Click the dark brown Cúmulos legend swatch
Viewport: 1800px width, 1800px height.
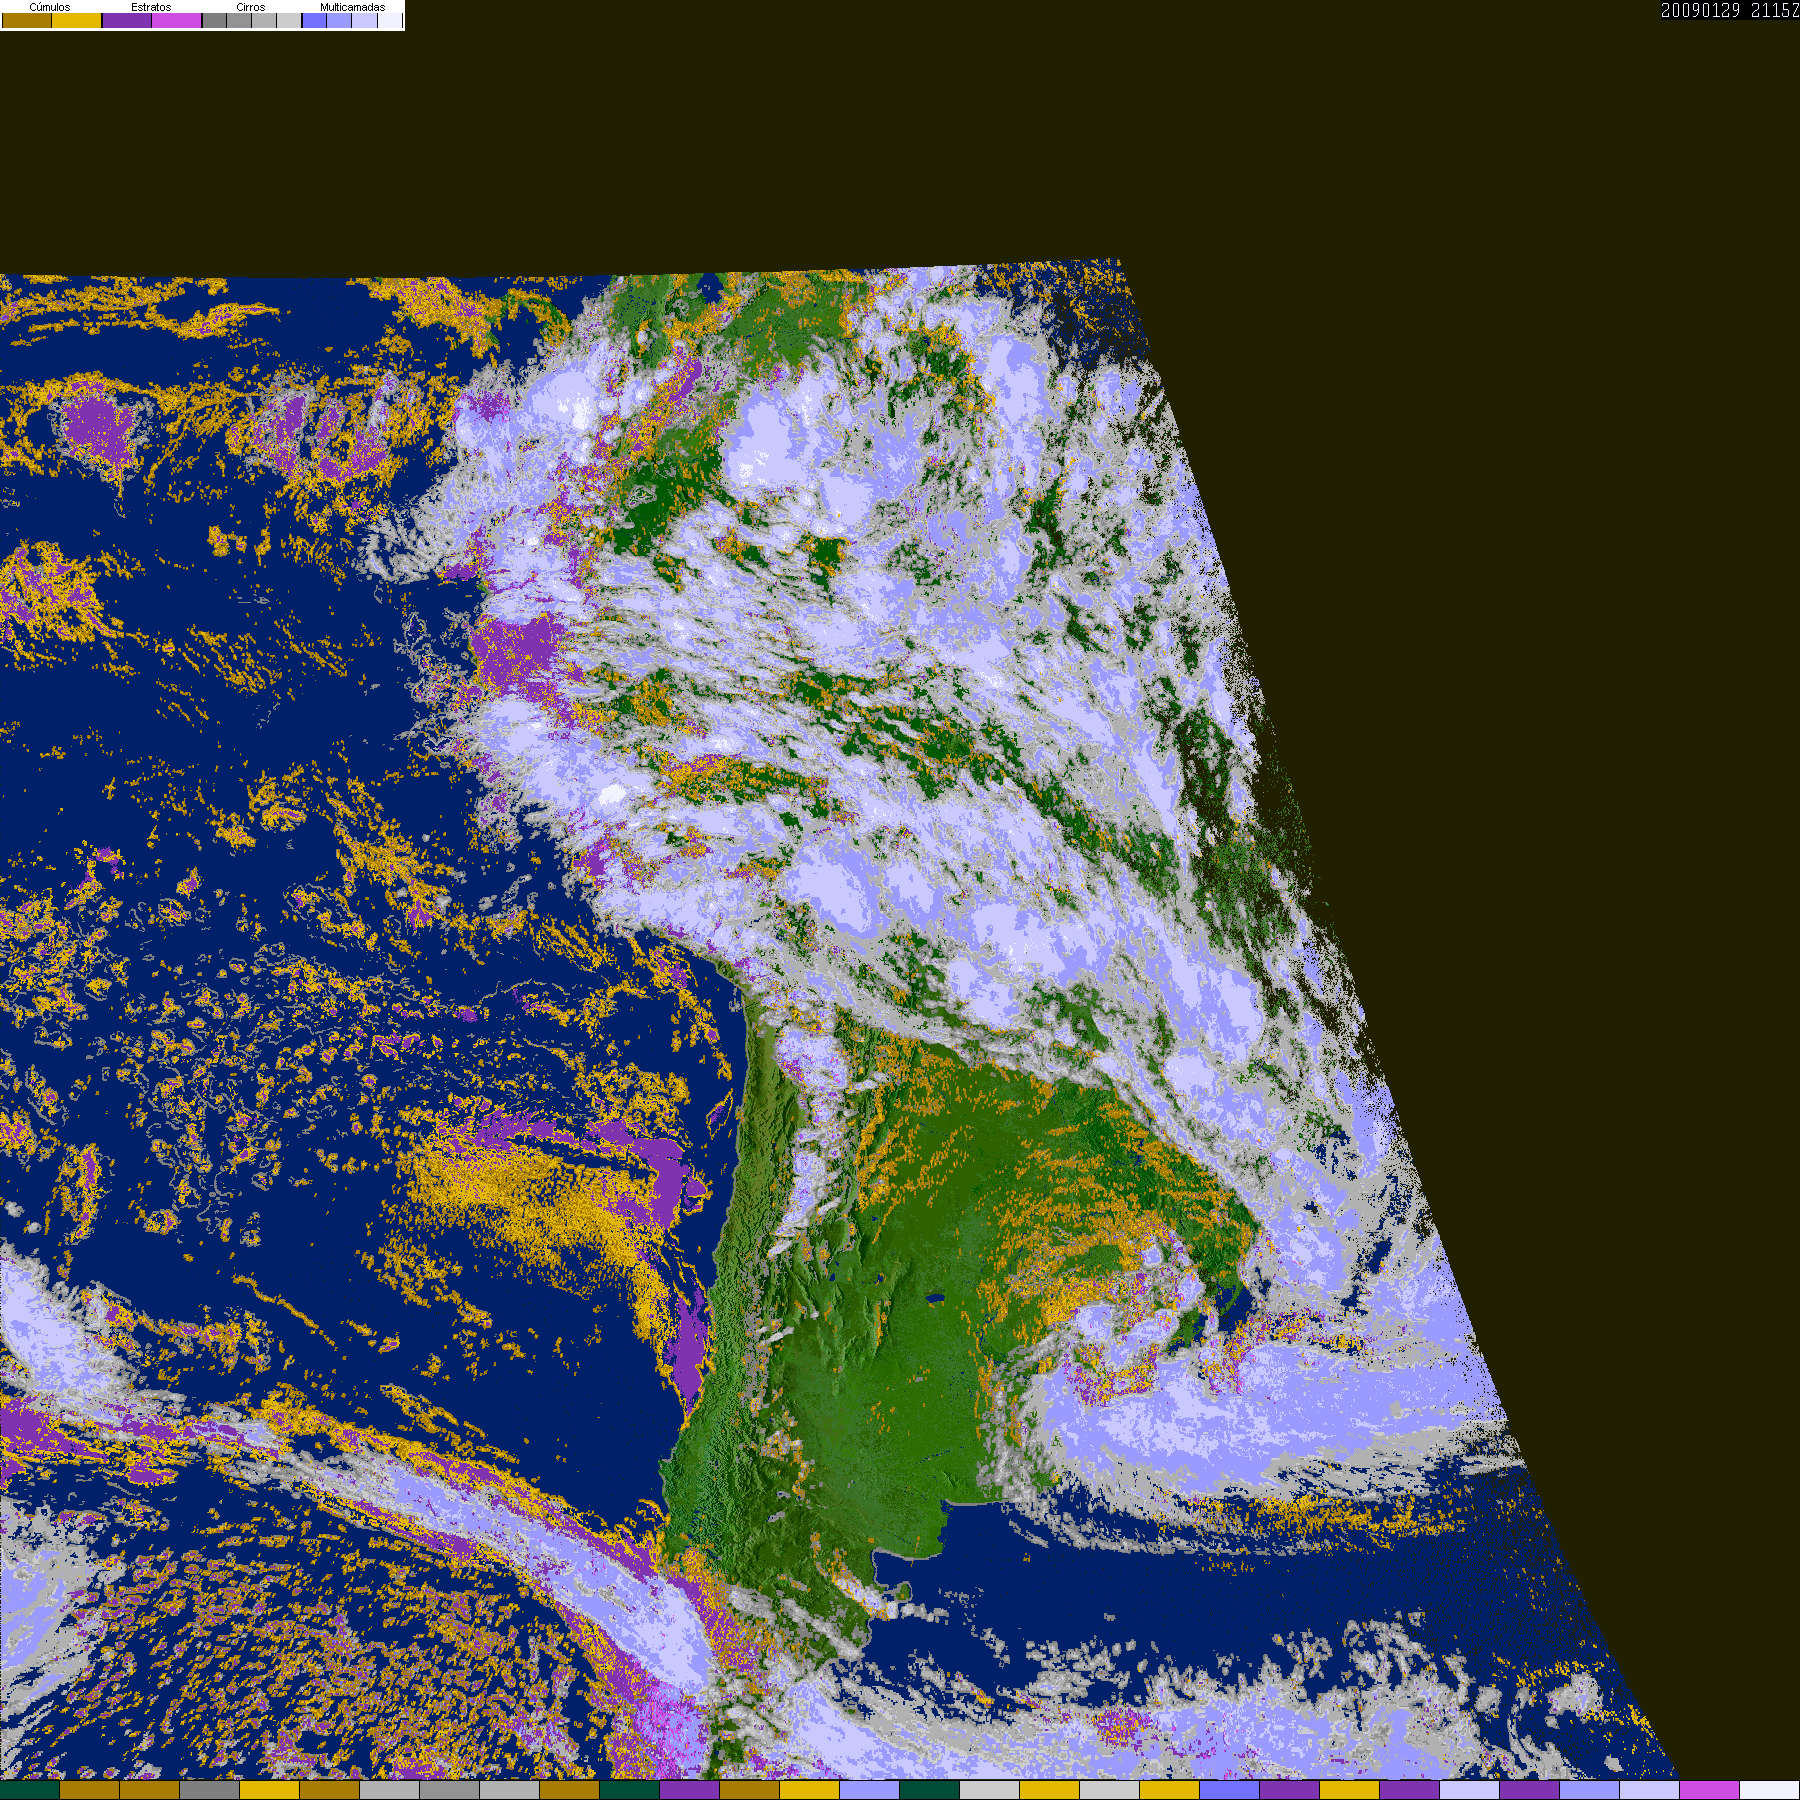(x=27, y=21)
